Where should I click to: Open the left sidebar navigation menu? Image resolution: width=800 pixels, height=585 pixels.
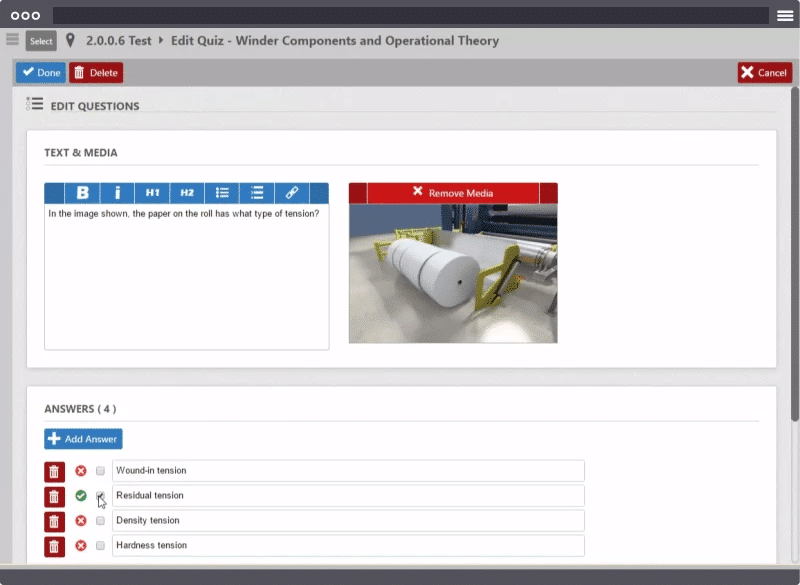(x=12, y=40)
